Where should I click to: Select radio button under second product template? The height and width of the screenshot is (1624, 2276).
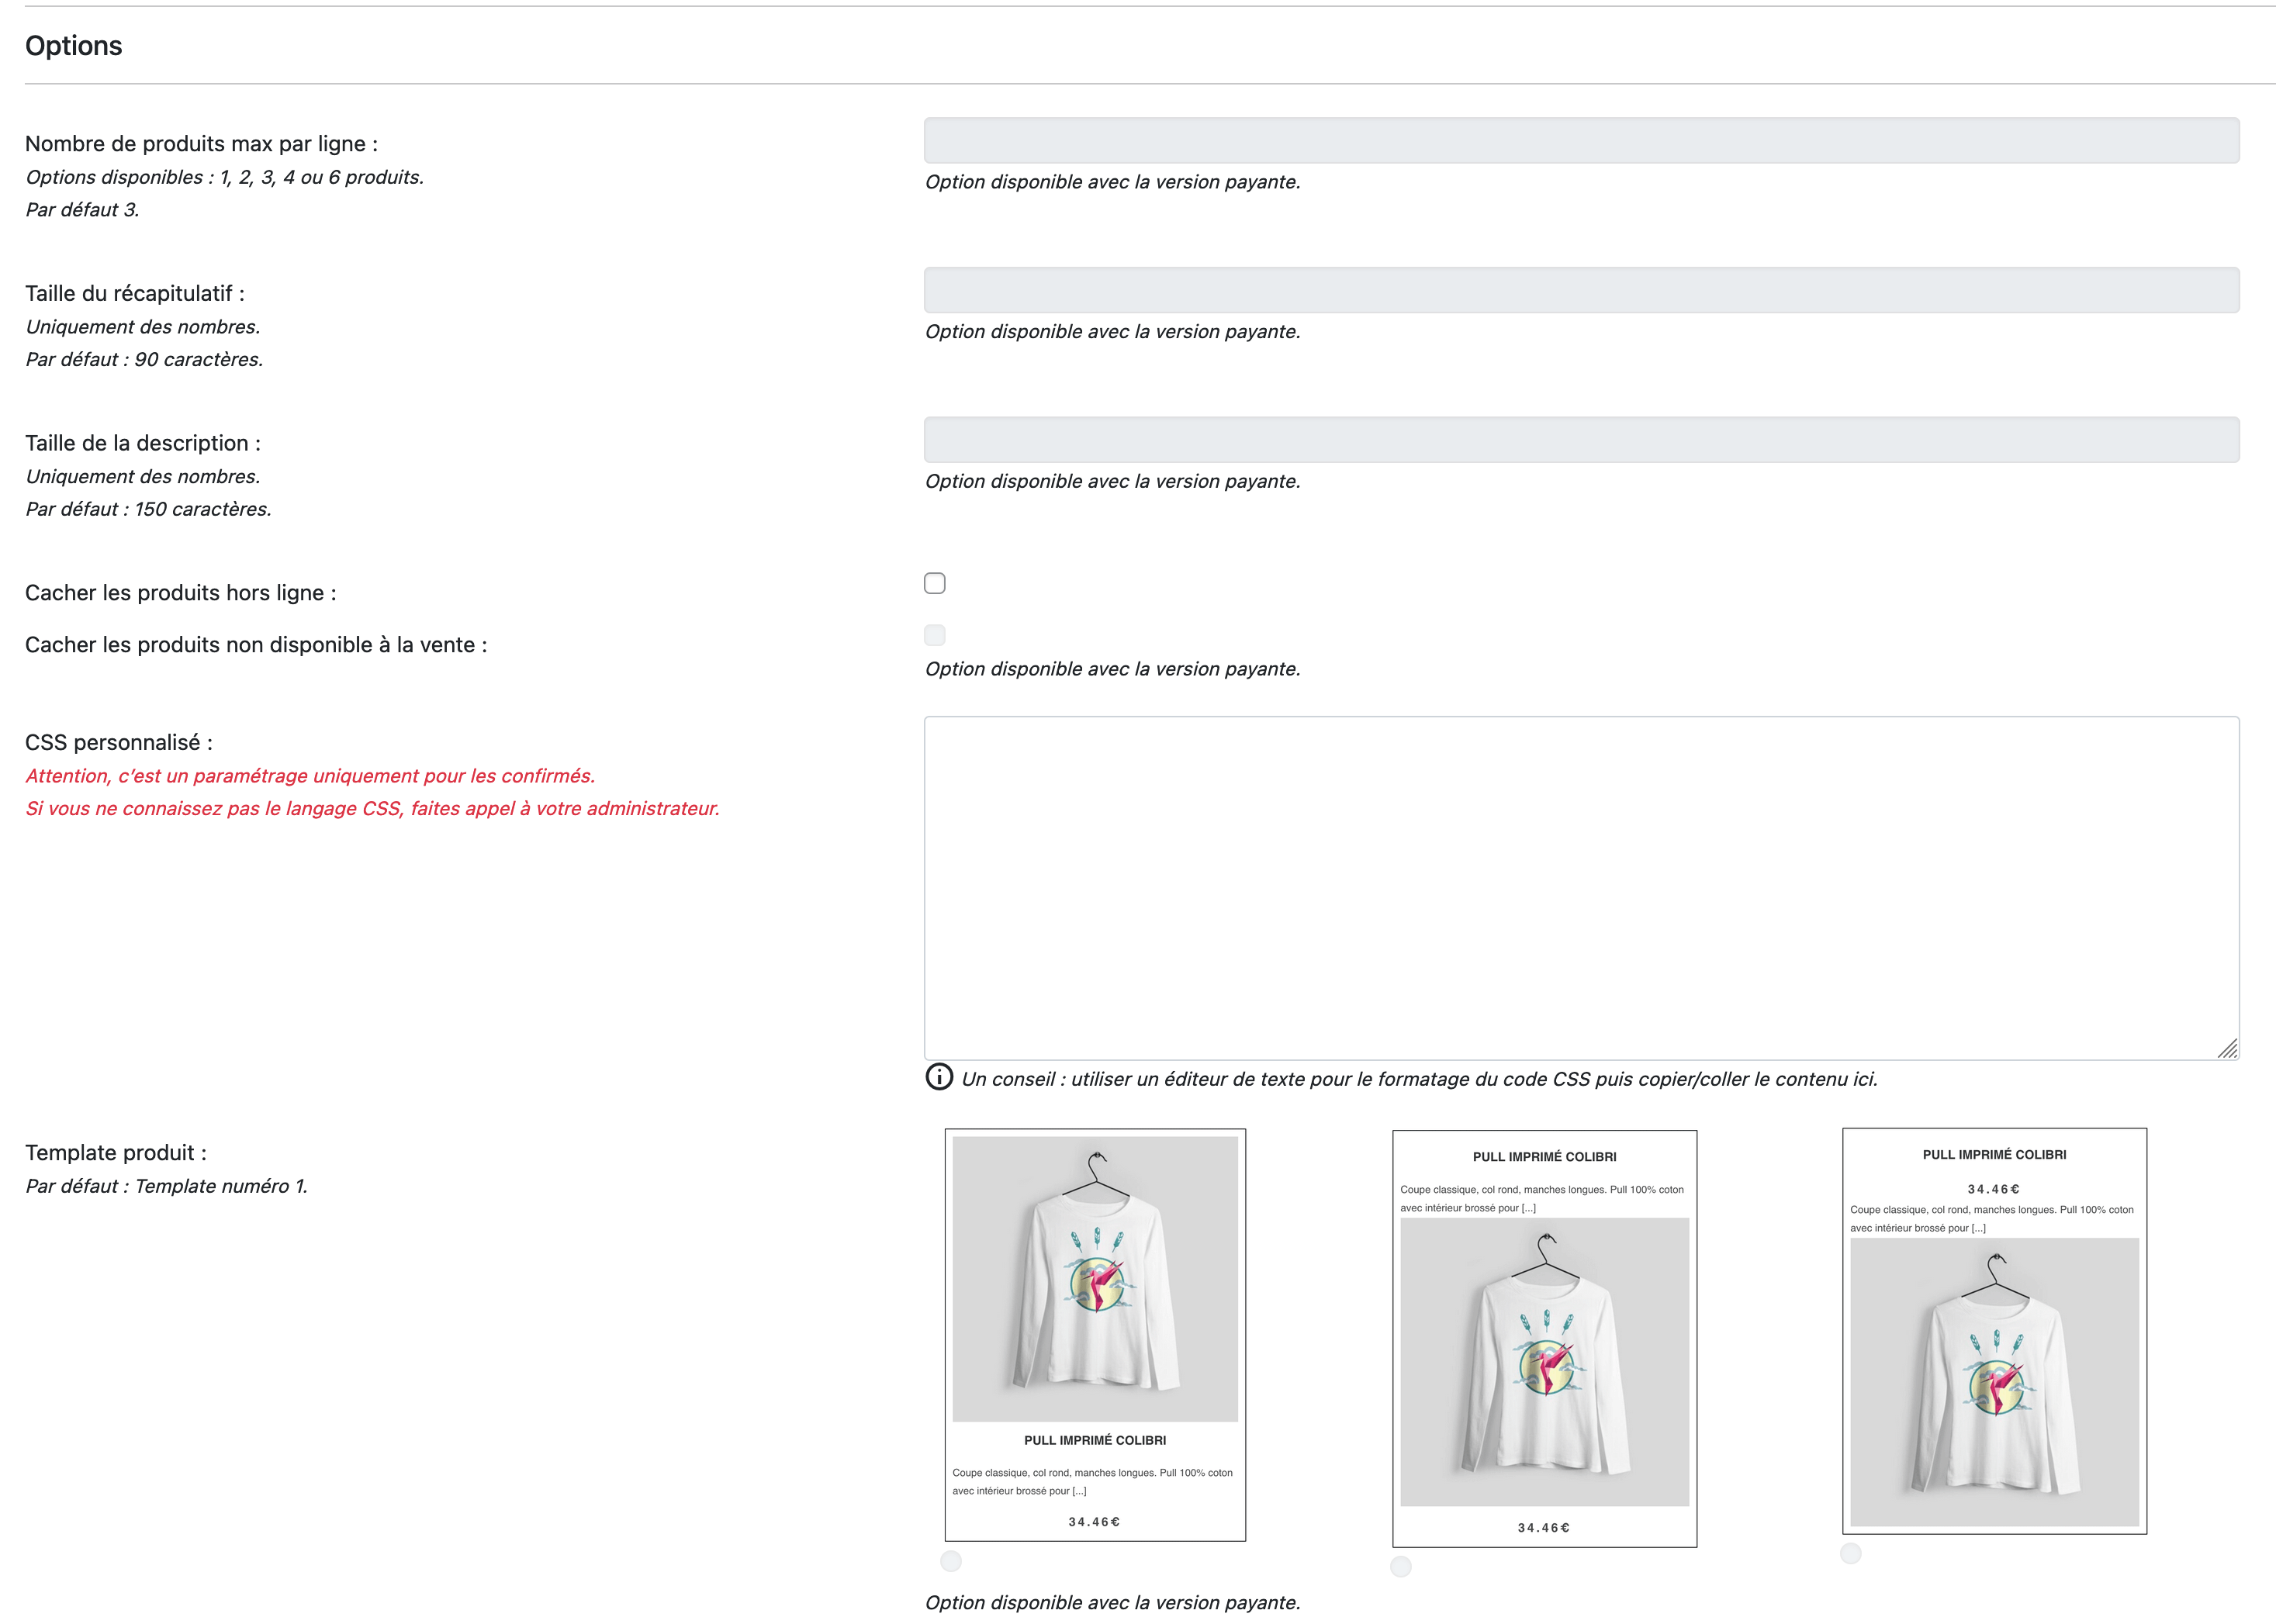[1401, 1567]
